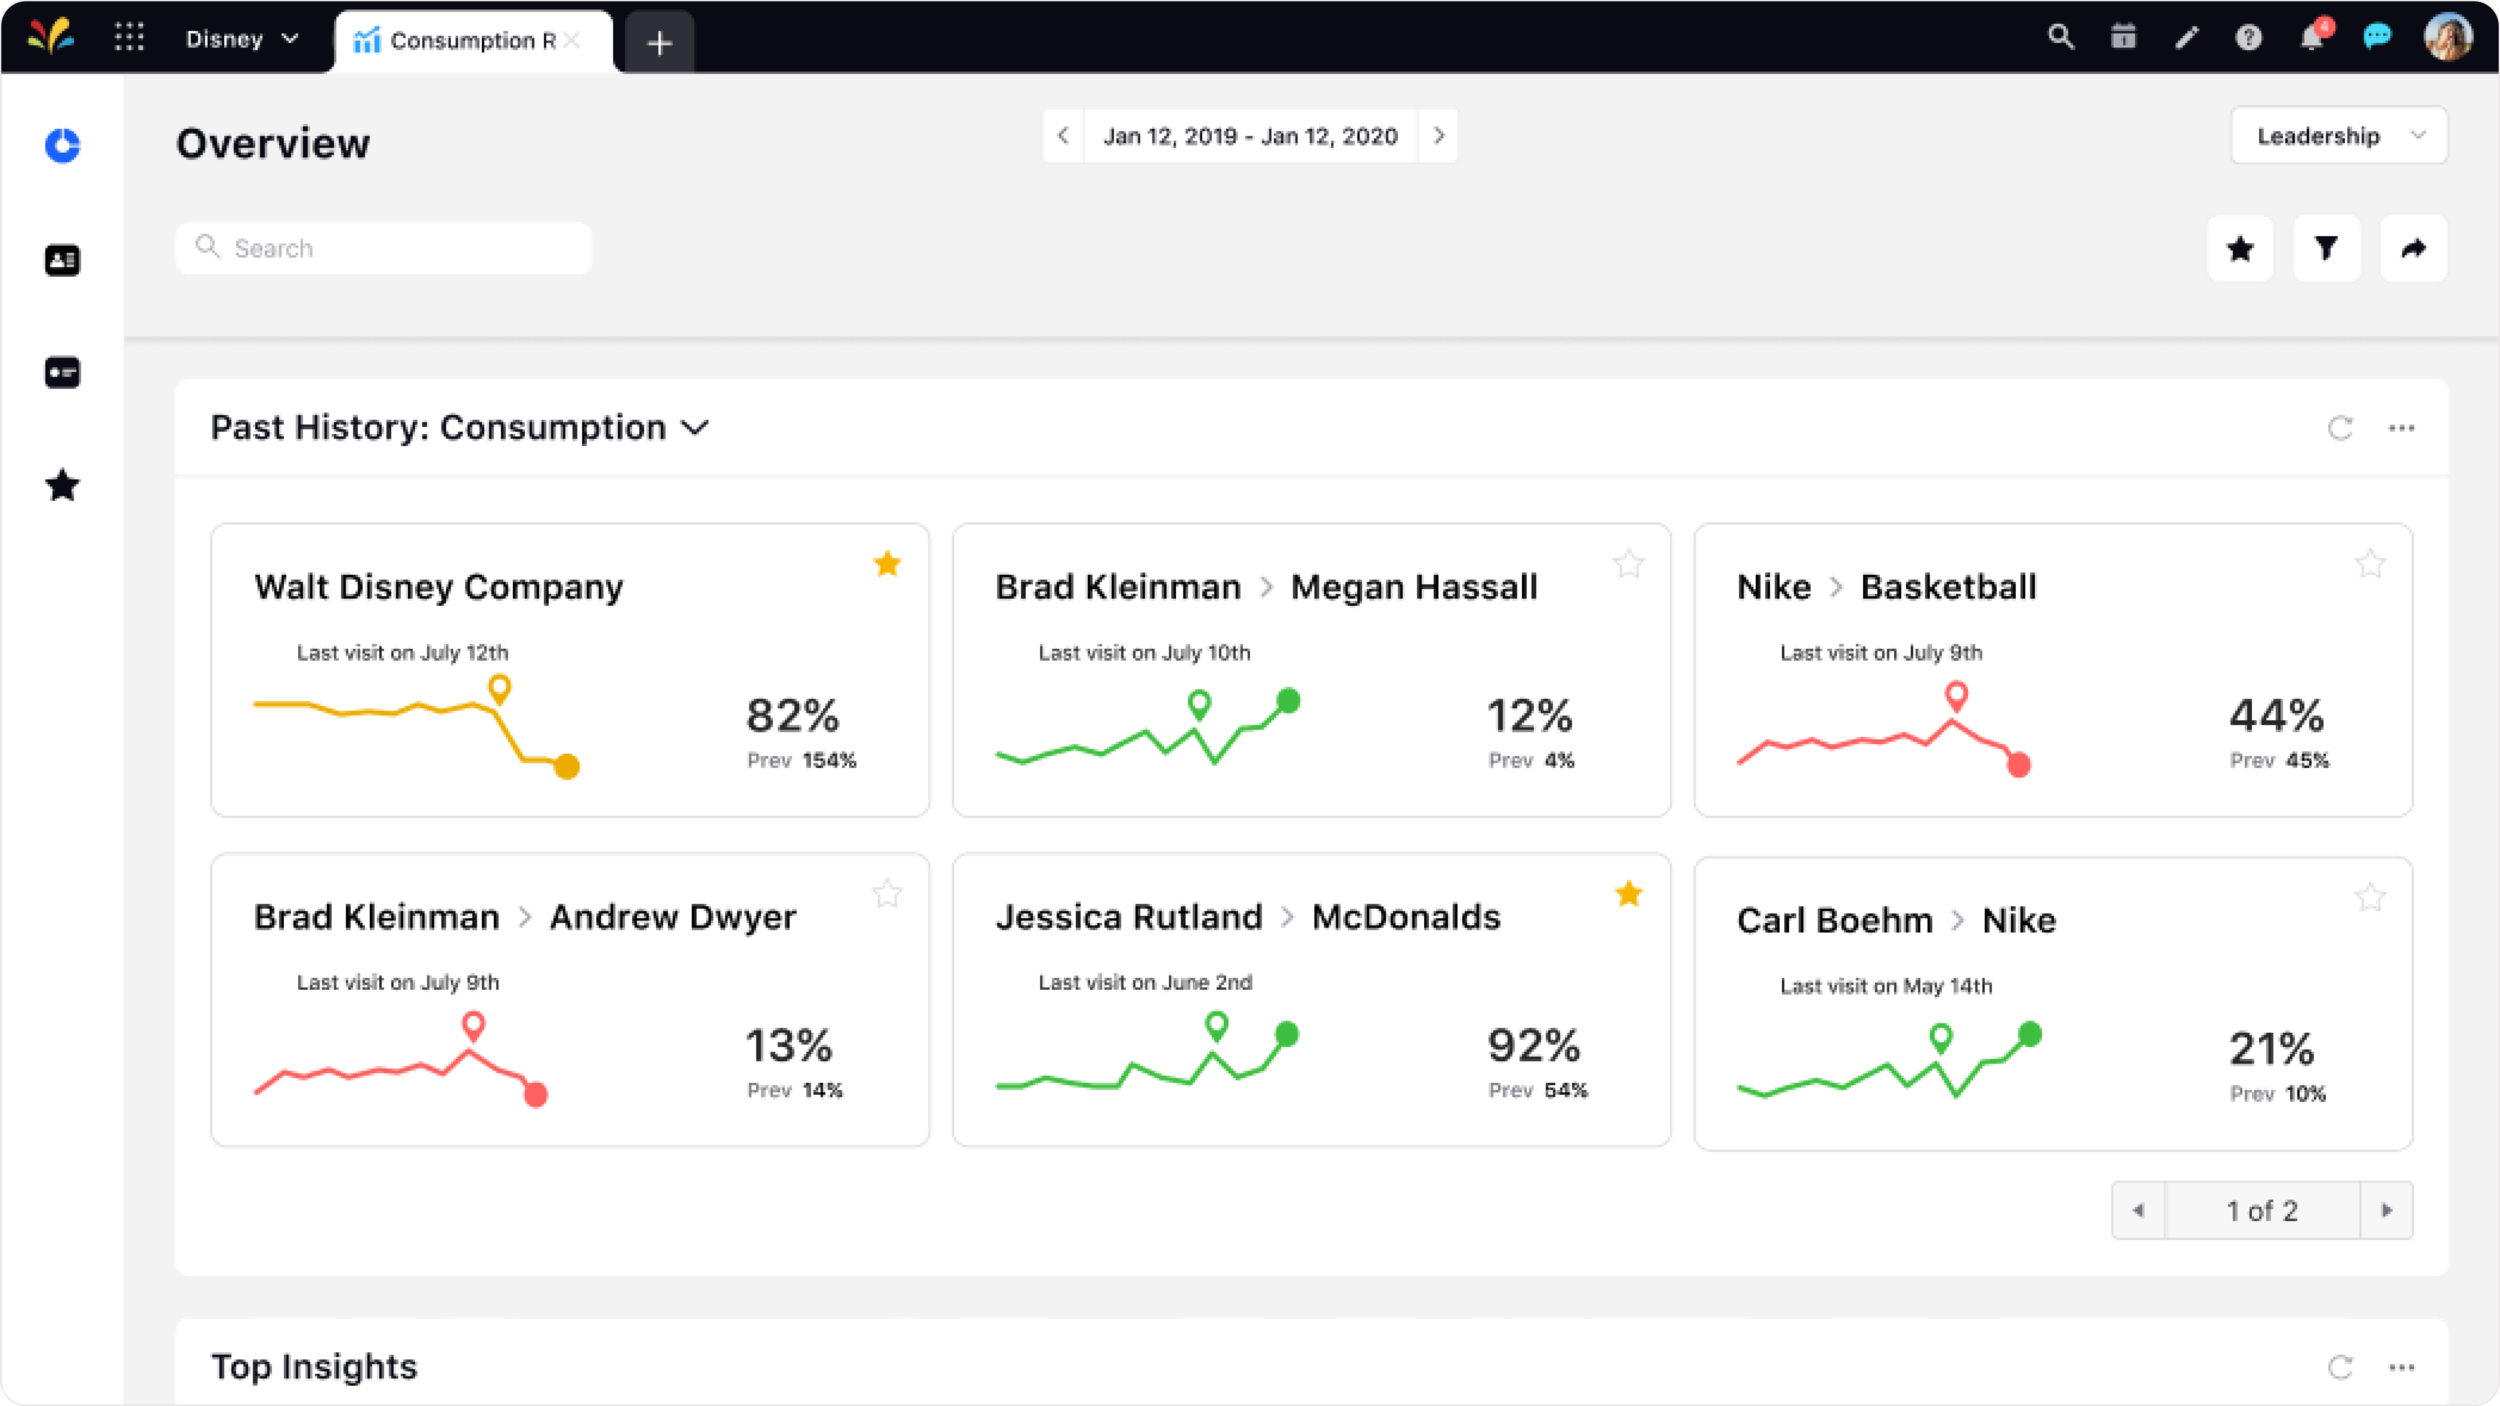2500x1406 pixels.
Task: Open favorites star in sidebar
Action: (62, 485)
